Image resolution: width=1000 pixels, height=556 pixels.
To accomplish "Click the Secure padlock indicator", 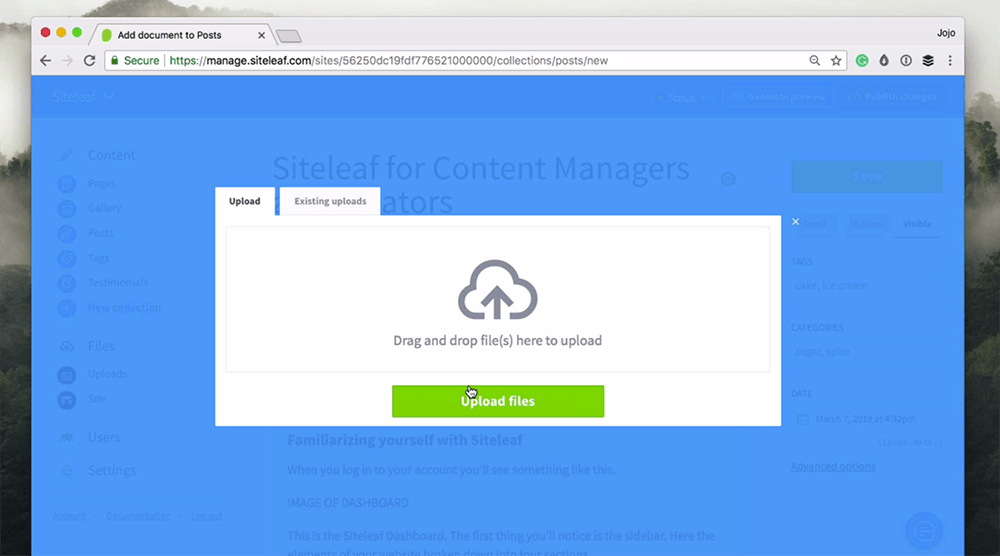I will tap(135, 61).
